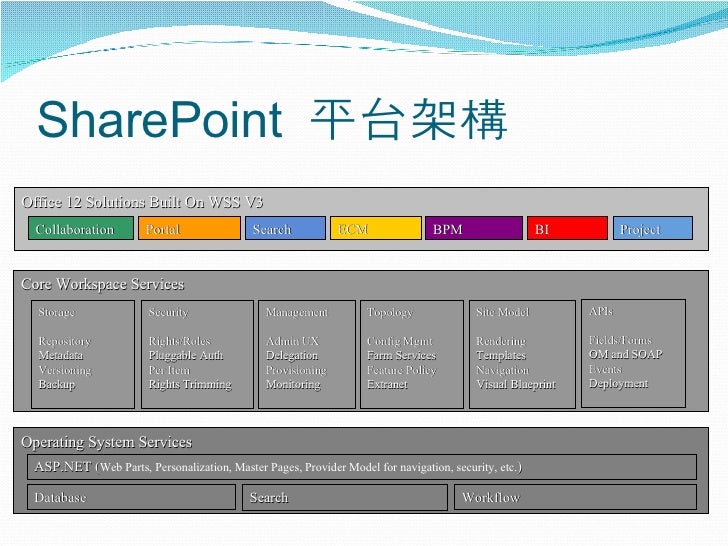This screenshot has height=546, width=728.
Task: Select the Database box
Action: coord(131,497)
